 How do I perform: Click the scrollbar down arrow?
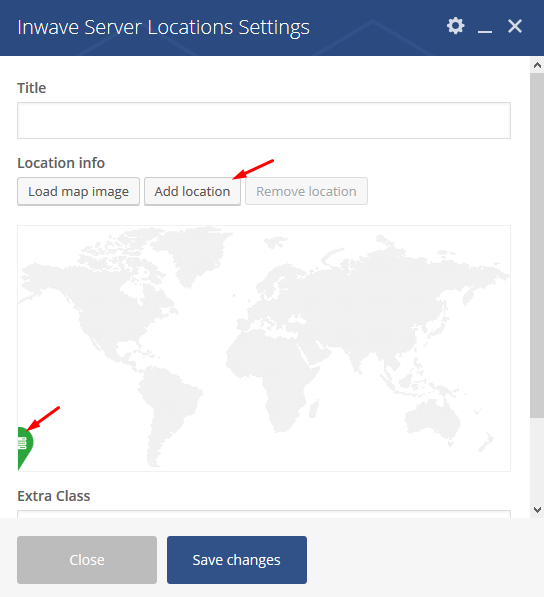pyautogui.click(x=537, y=509)
